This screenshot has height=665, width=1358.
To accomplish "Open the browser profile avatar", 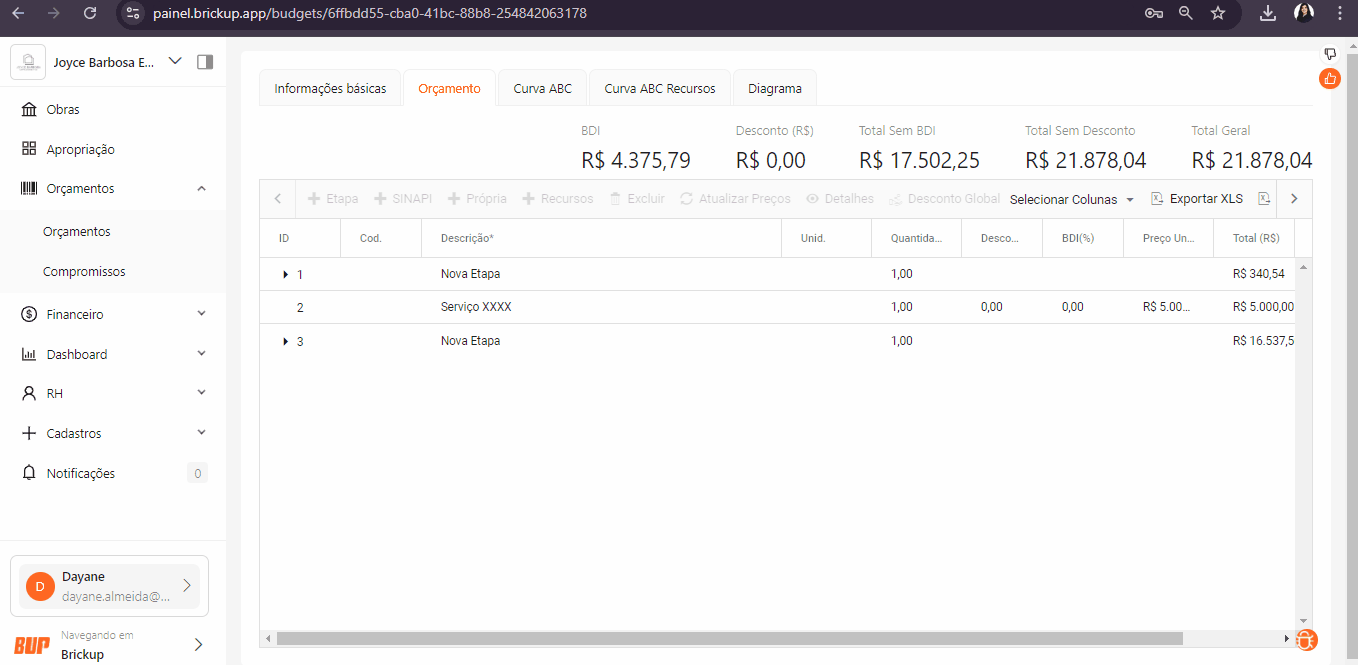I will pos(1304,13).
